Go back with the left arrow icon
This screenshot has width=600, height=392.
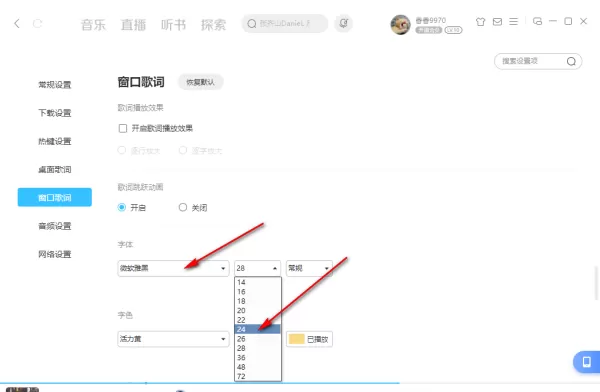point(16,24)
